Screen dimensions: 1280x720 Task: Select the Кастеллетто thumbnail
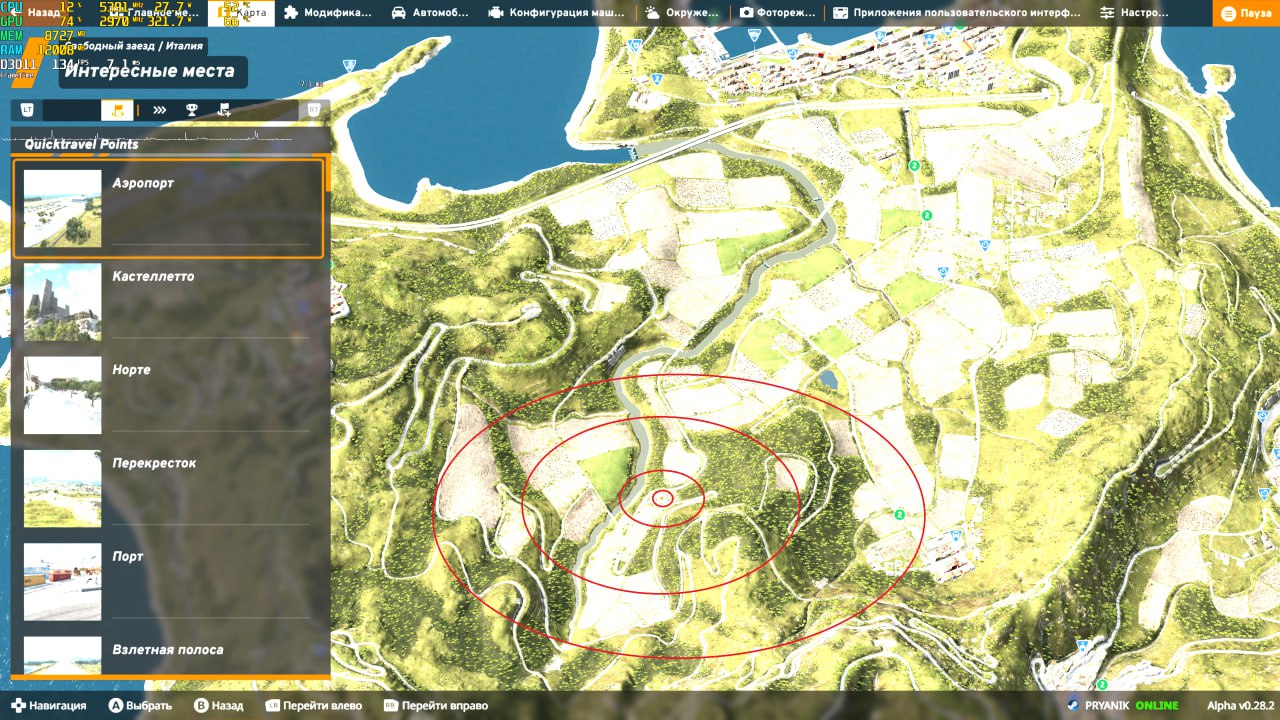[62, 302]
